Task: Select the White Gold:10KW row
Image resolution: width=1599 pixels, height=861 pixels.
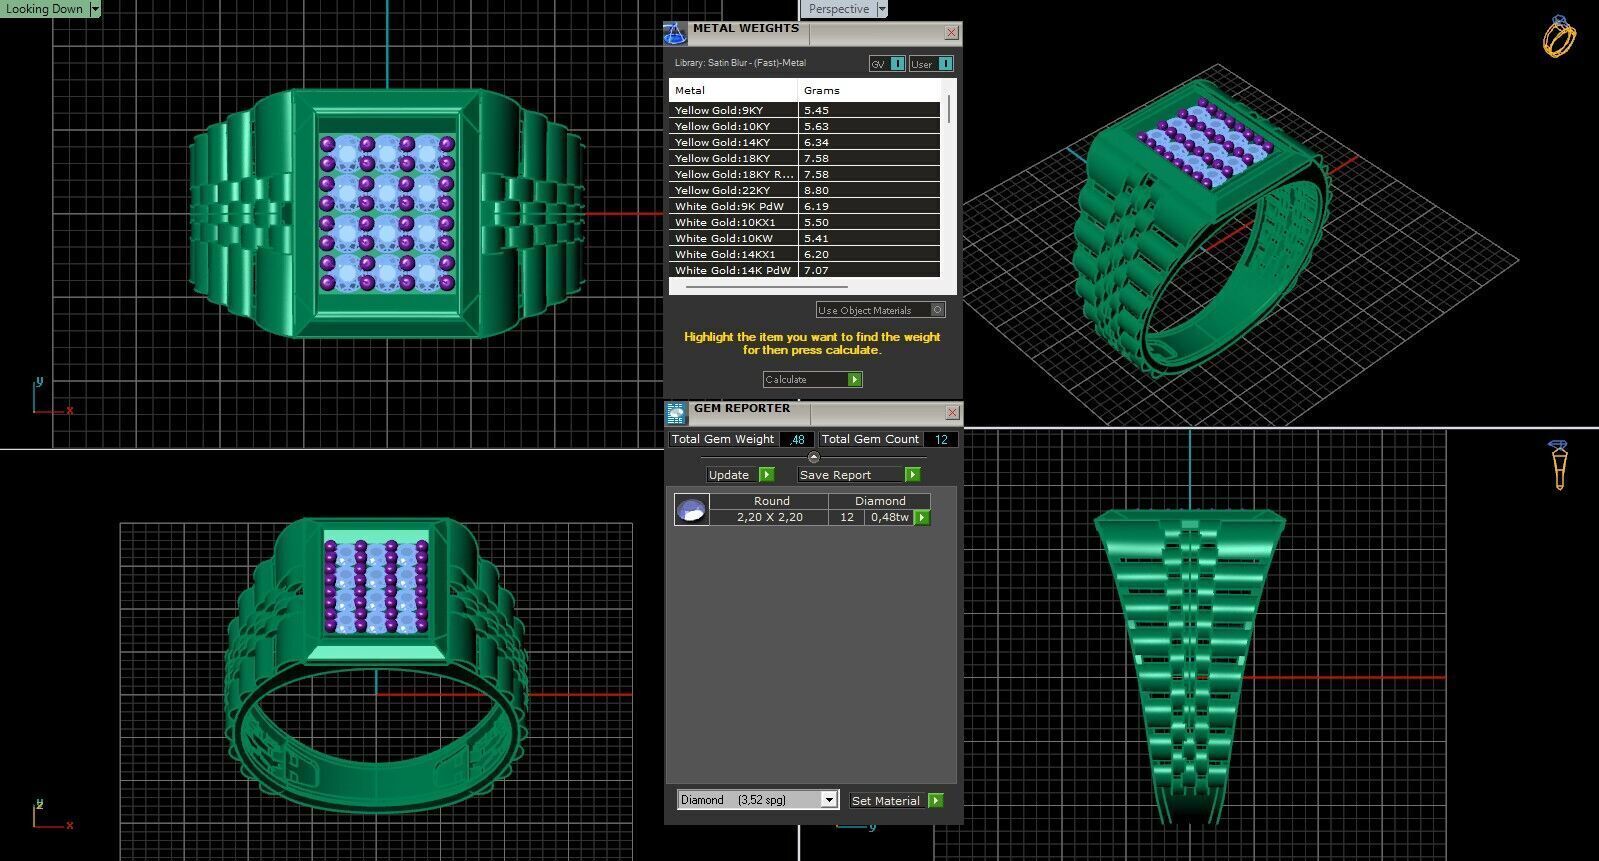Action: (x=804, y=238)
